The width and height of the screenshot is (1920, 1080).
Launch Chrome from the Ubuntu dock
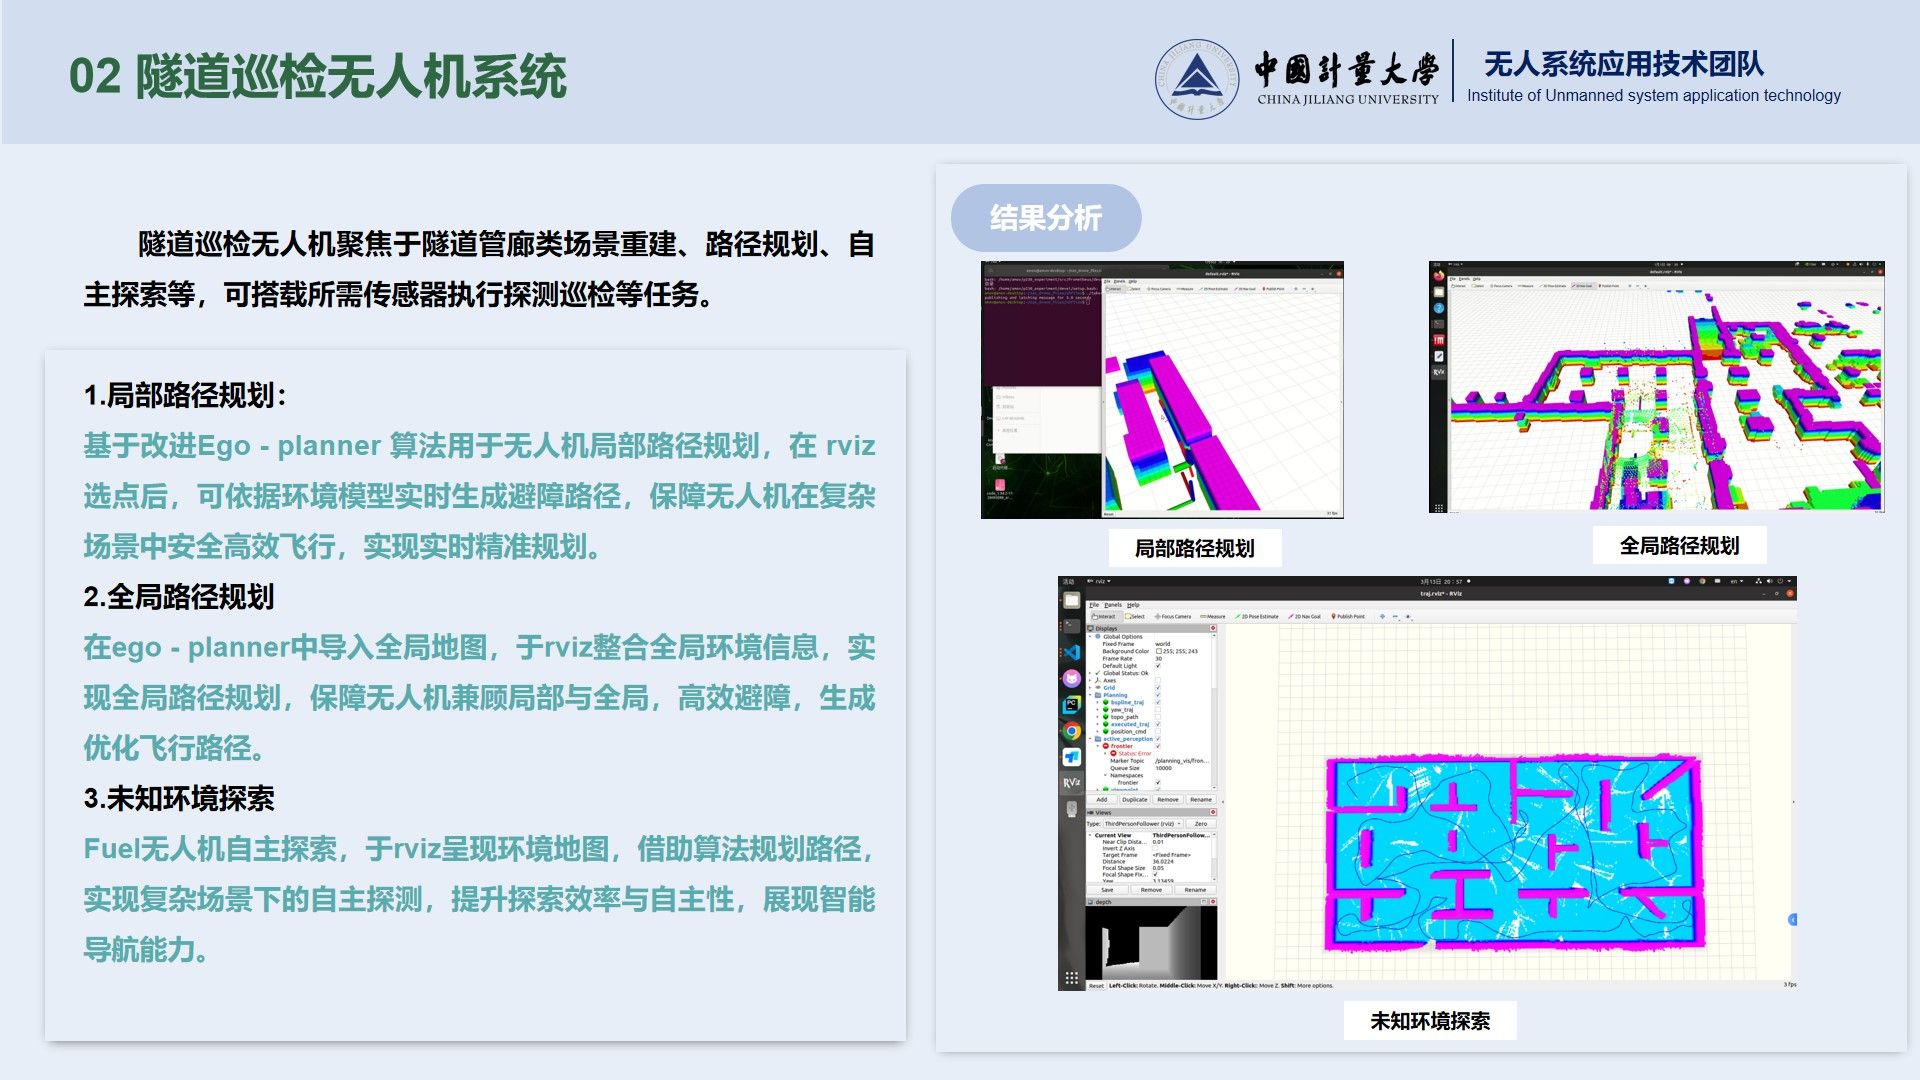pos(1072,731)
